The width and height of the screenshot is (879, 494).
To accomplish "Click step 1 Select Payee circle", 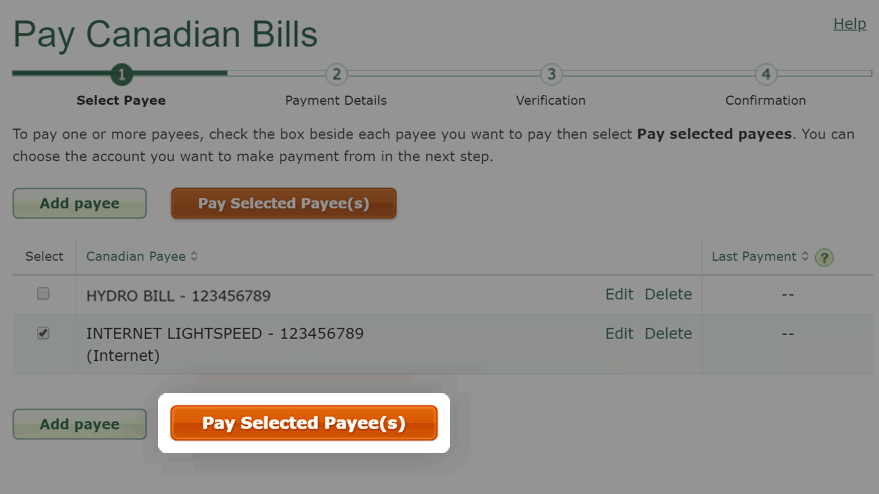I will pos(122,74).
